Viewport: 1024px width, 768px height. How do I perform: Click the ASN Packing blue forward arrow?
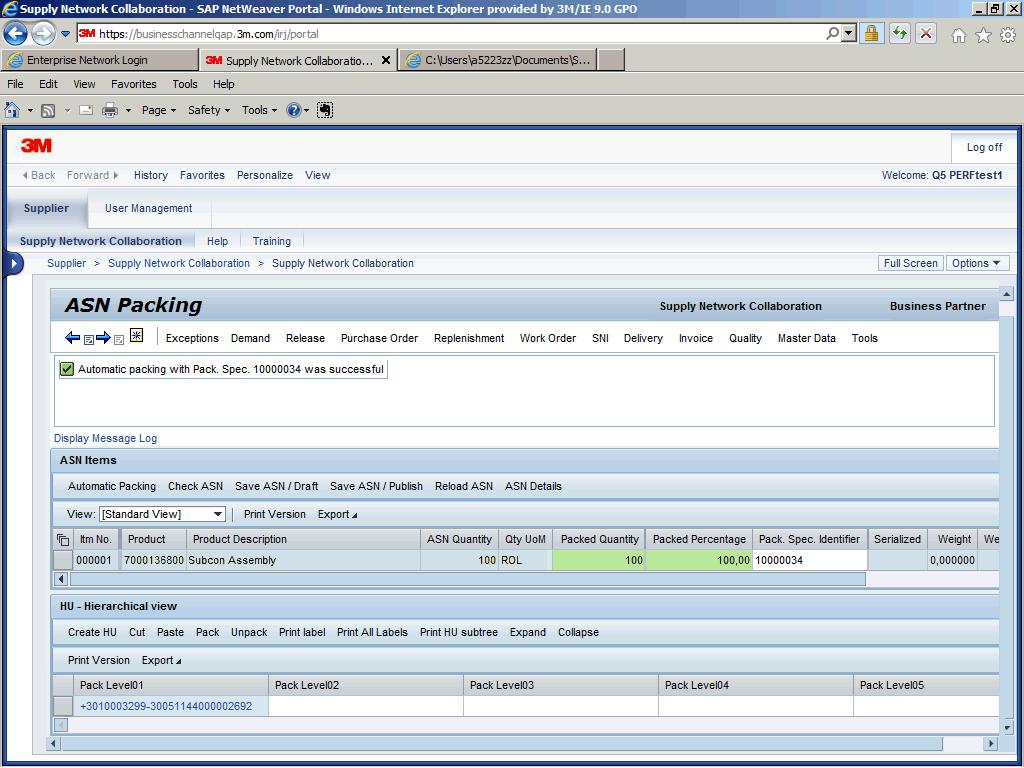click(103, 338)
